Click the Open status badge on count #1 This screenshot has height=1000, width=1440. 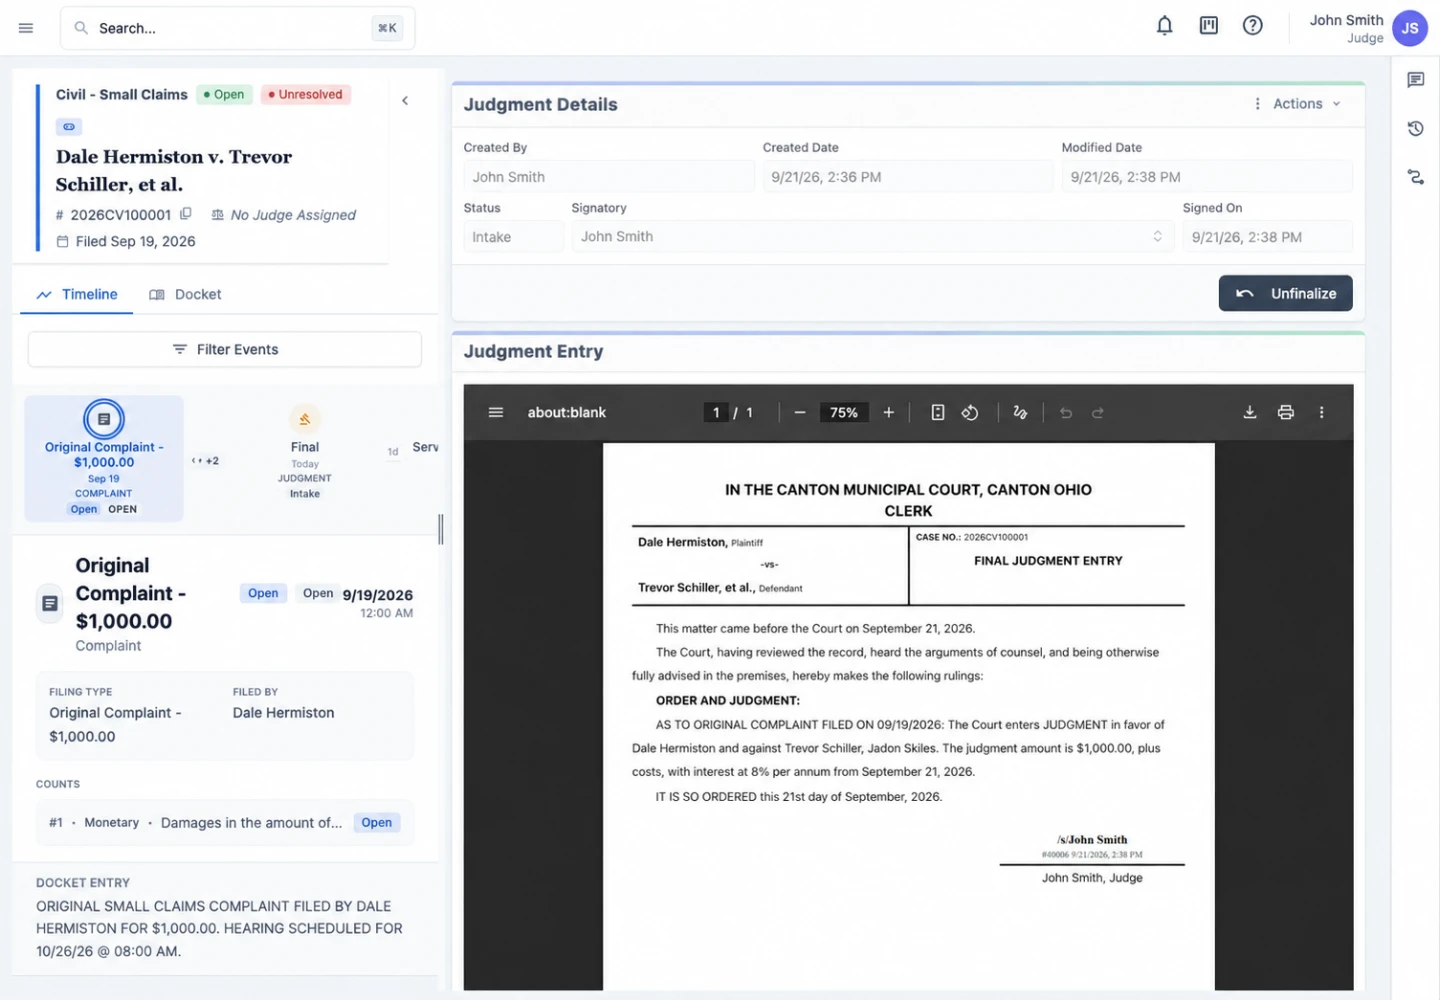pos(377,822)
